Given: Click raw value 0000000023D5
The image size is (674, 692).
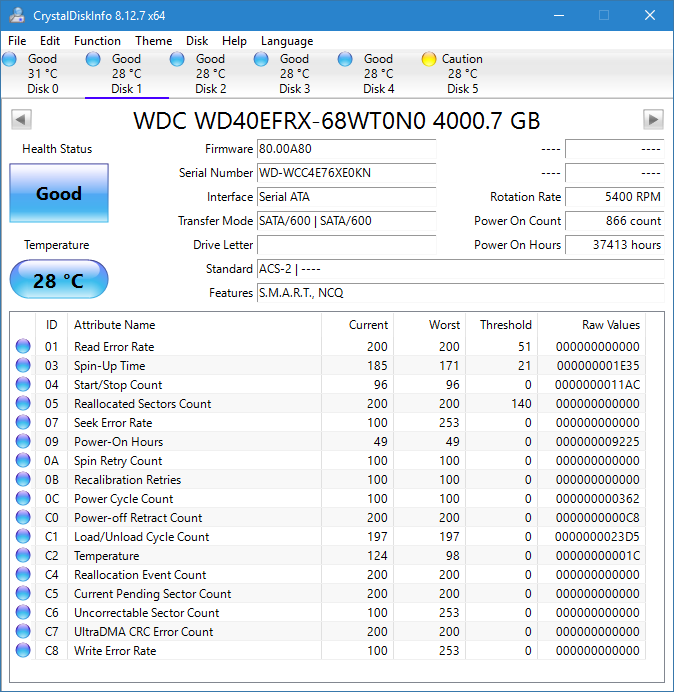Looking at the screenshot, I should click(x=598, y=536).
